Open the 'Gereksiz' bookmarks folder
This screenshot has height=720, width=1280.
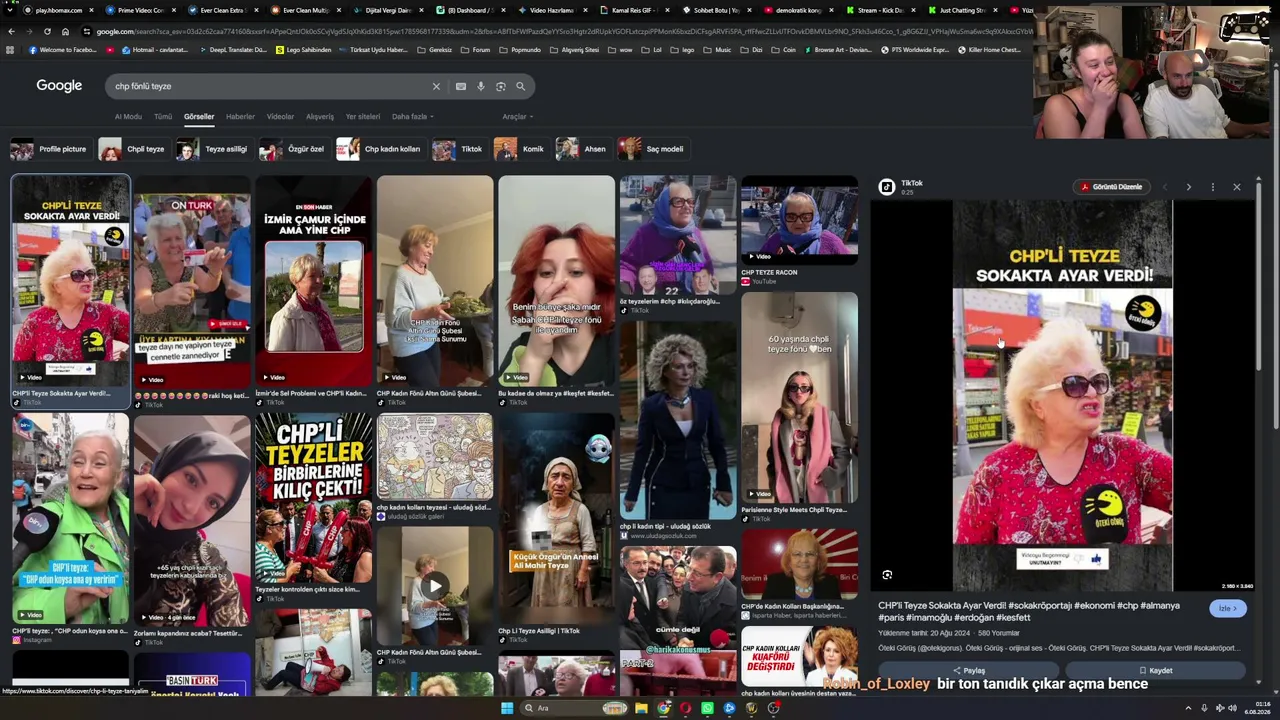click(435, 50)
